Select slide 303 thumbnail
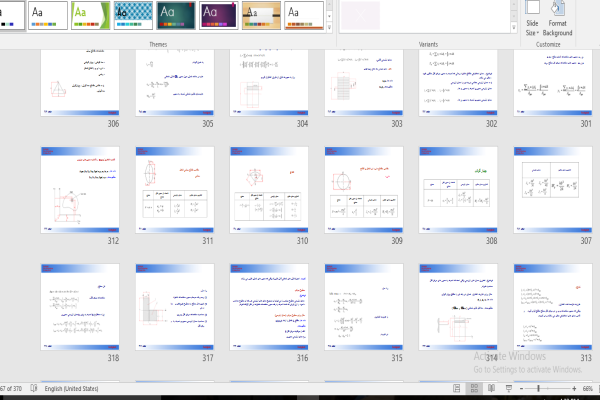 click(x=364, y=82)
